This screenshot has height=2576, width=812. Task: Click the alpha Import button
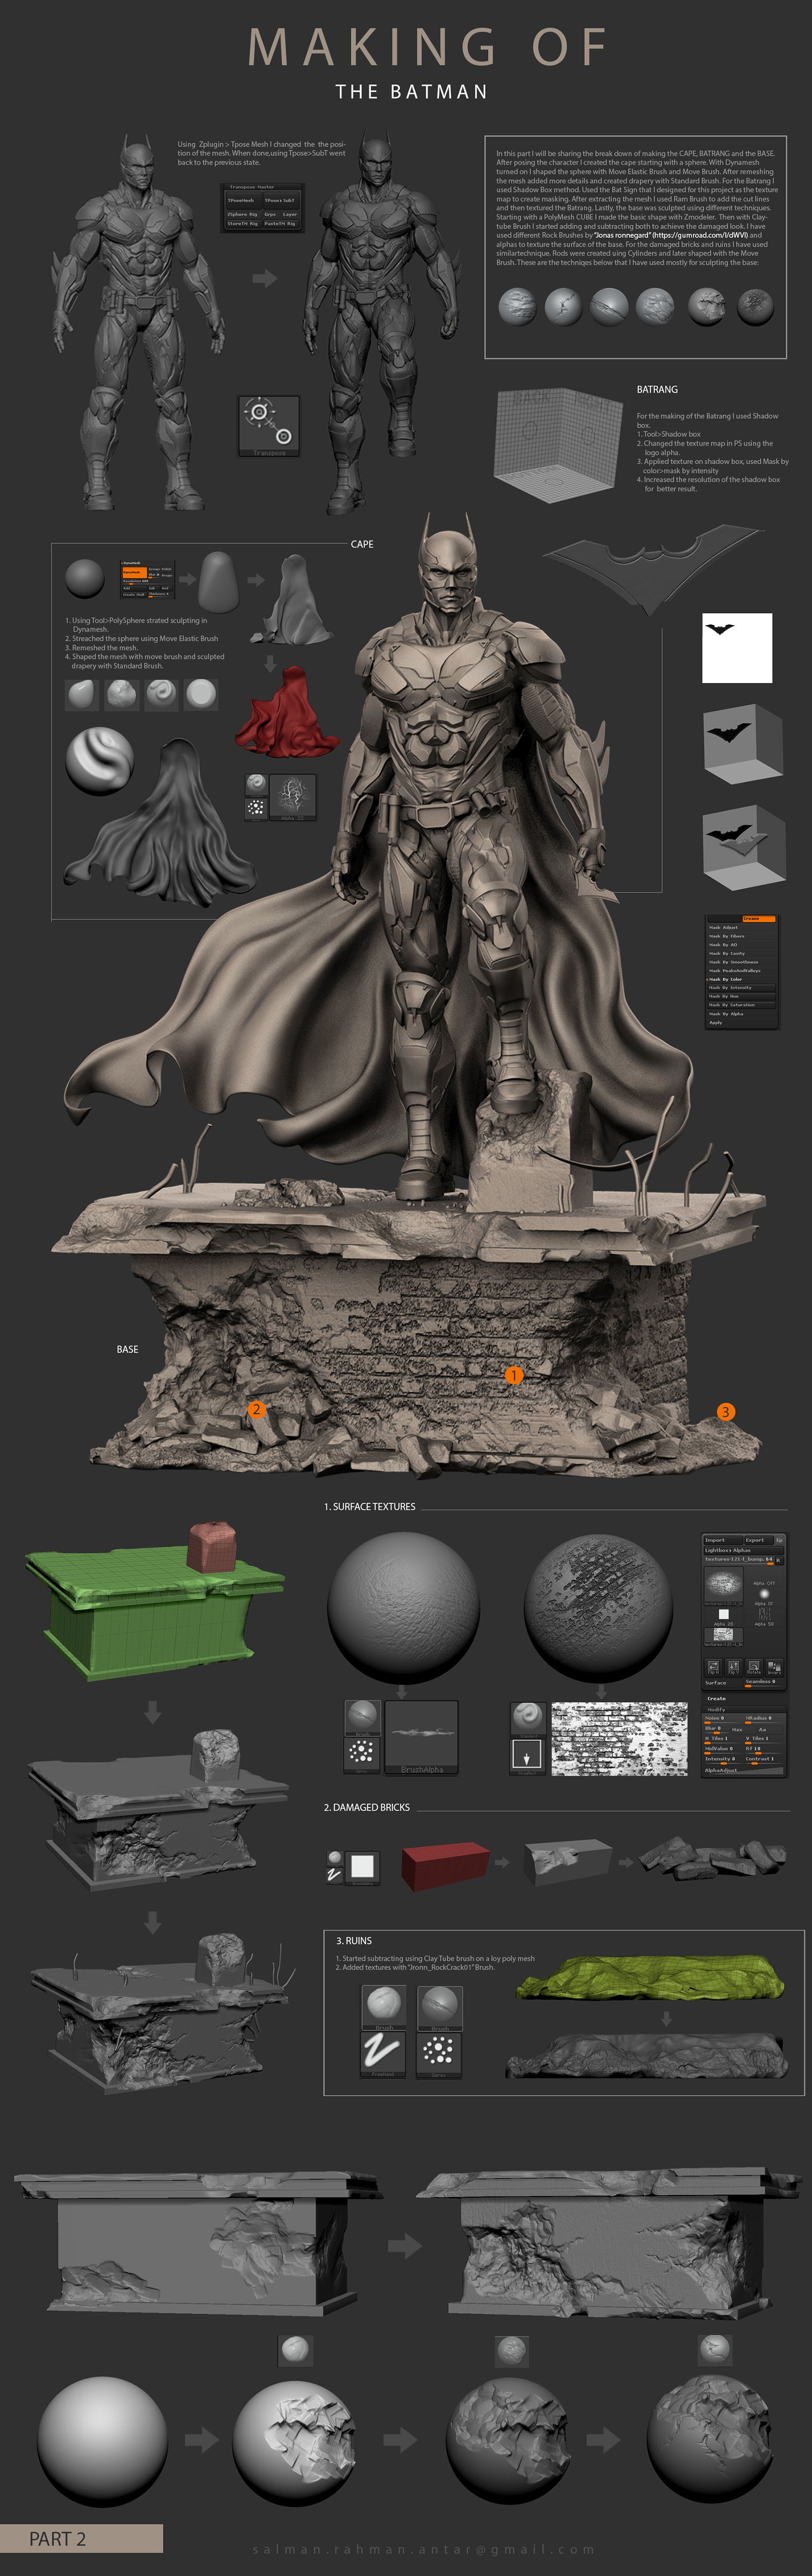coord(723,1541)
